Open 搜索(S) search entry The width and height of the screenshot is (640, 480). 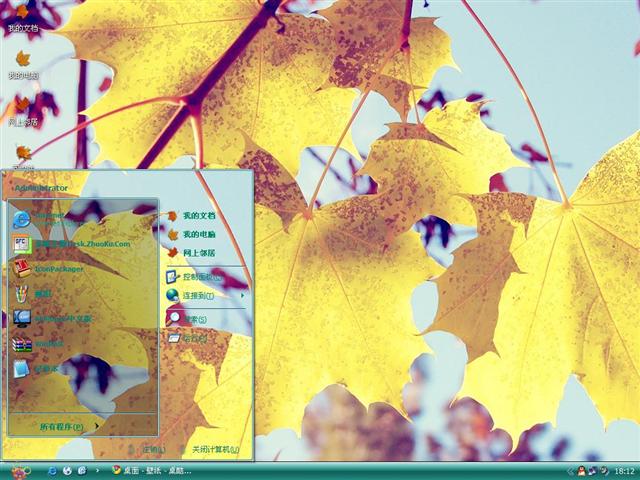coord(186,319)
